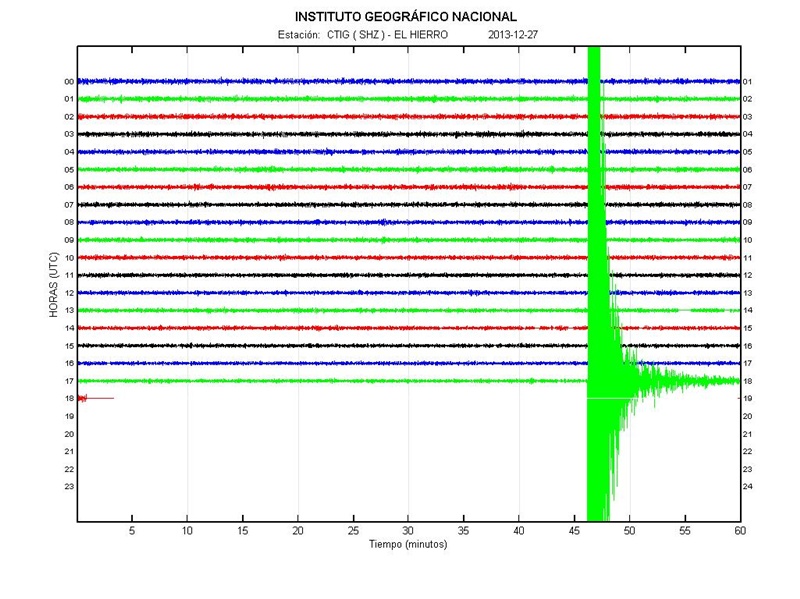Click hour label 01 on the right axis

(x=748, y=82)
